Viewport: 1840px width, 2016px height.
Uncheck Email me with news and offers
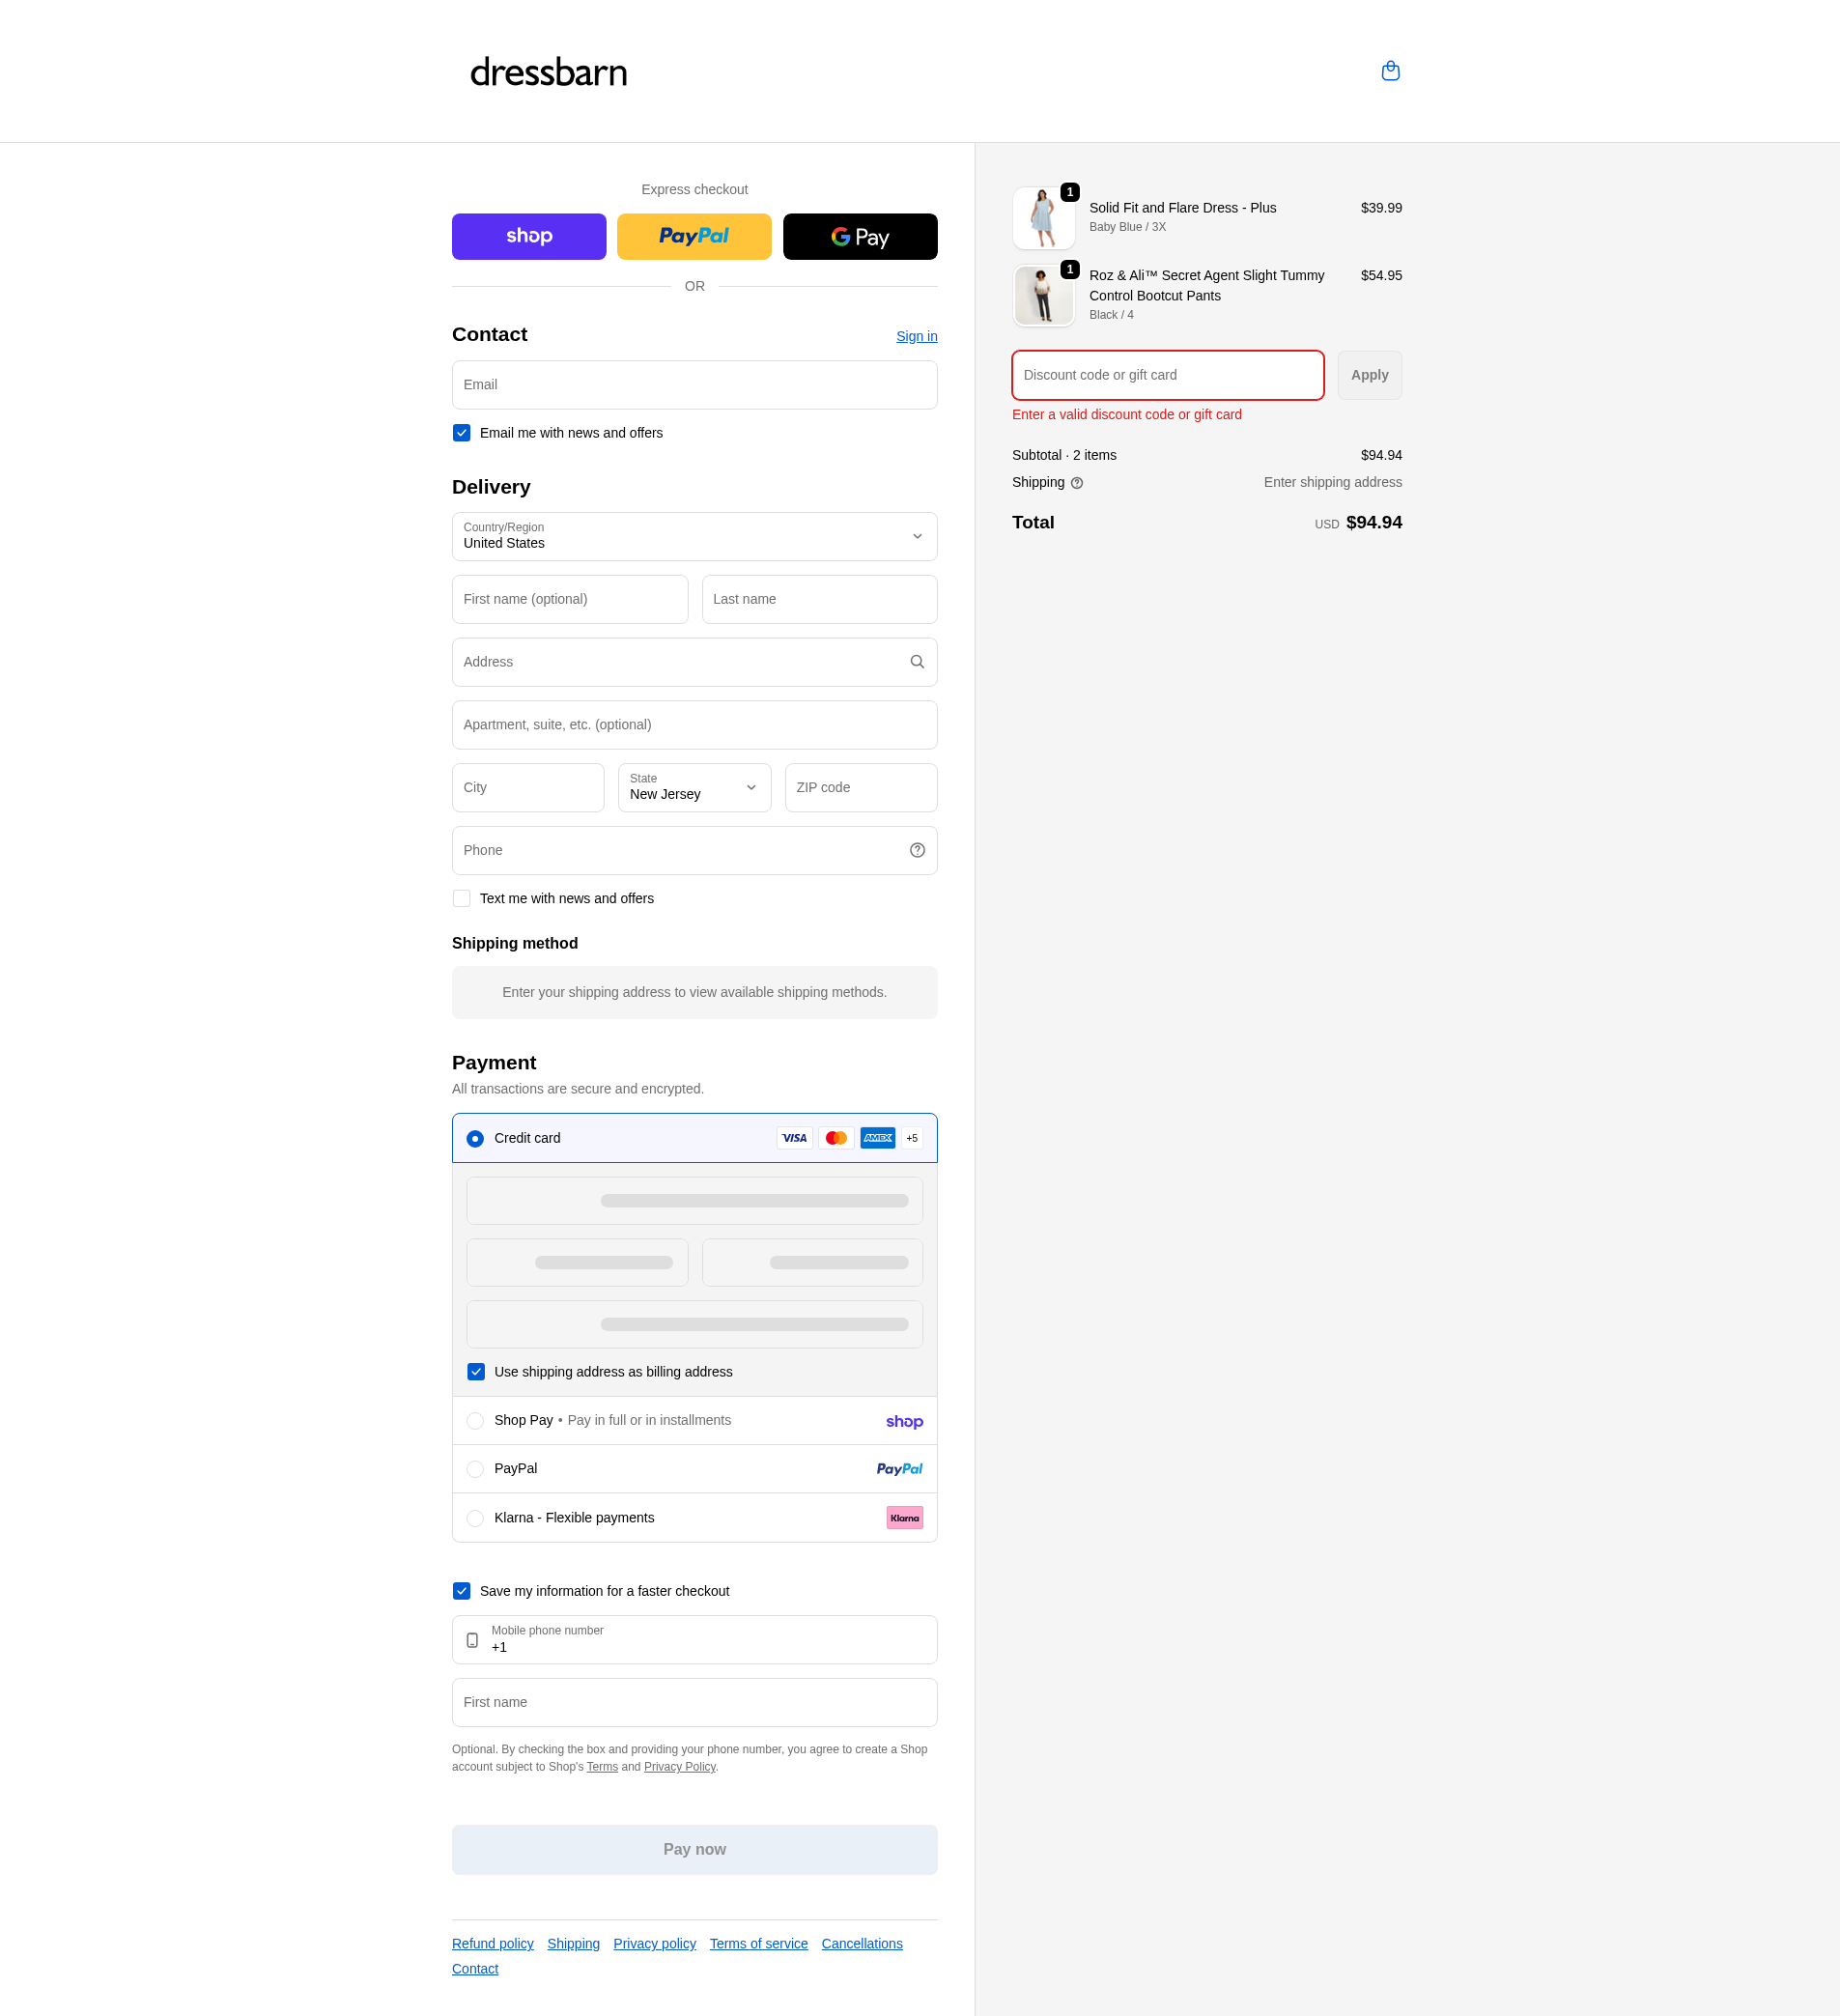(462, 433)
